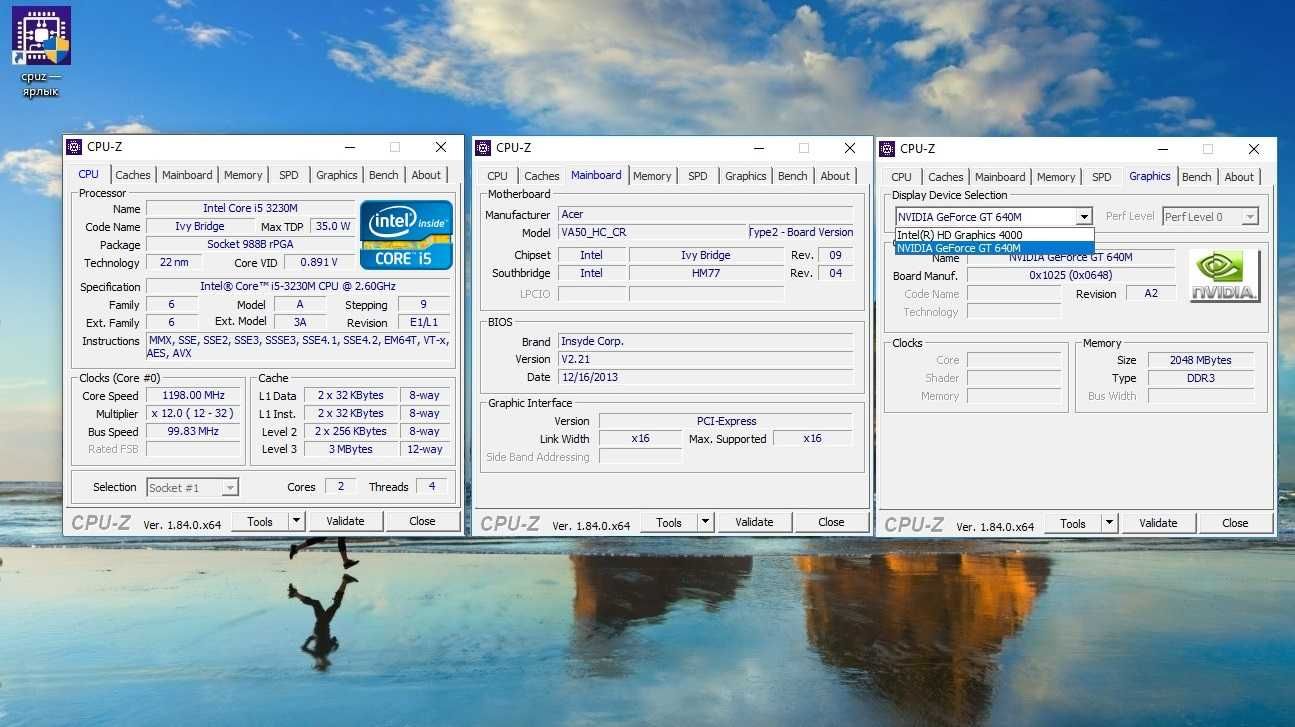Switch to CPU tab in middle window
The image size is (1295, 727).
pos(497,176)
